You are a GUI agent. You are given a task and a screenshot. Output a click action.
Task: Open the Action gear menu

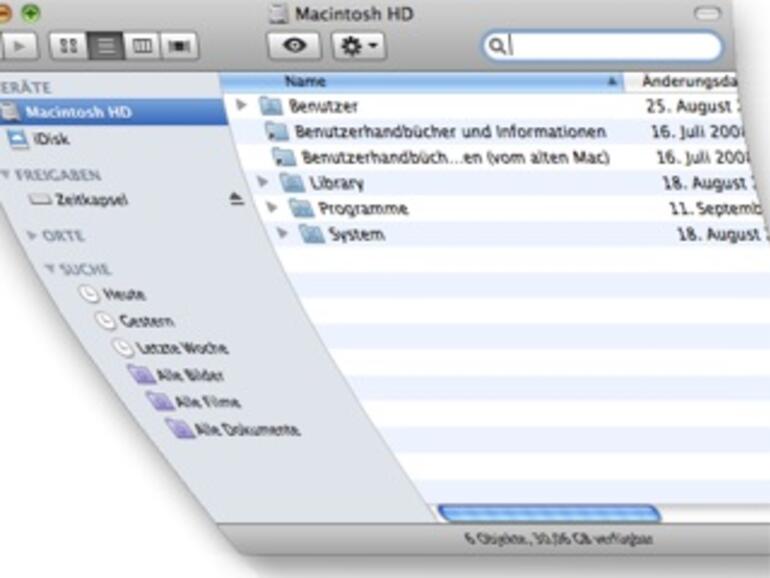tap(358, 46)
